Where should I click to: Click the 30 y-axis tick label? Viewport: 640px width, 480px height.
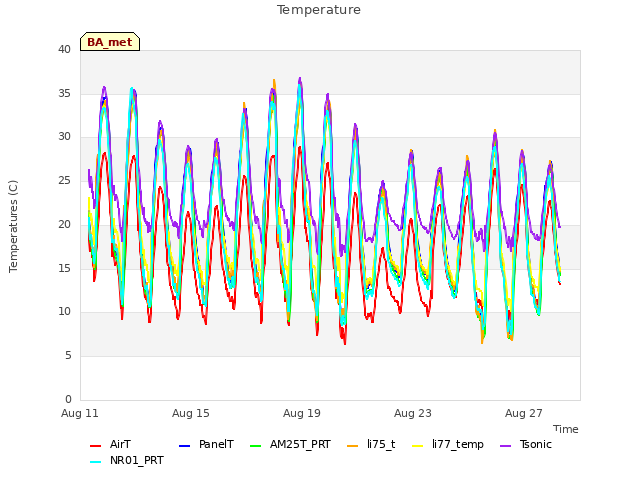64,137
